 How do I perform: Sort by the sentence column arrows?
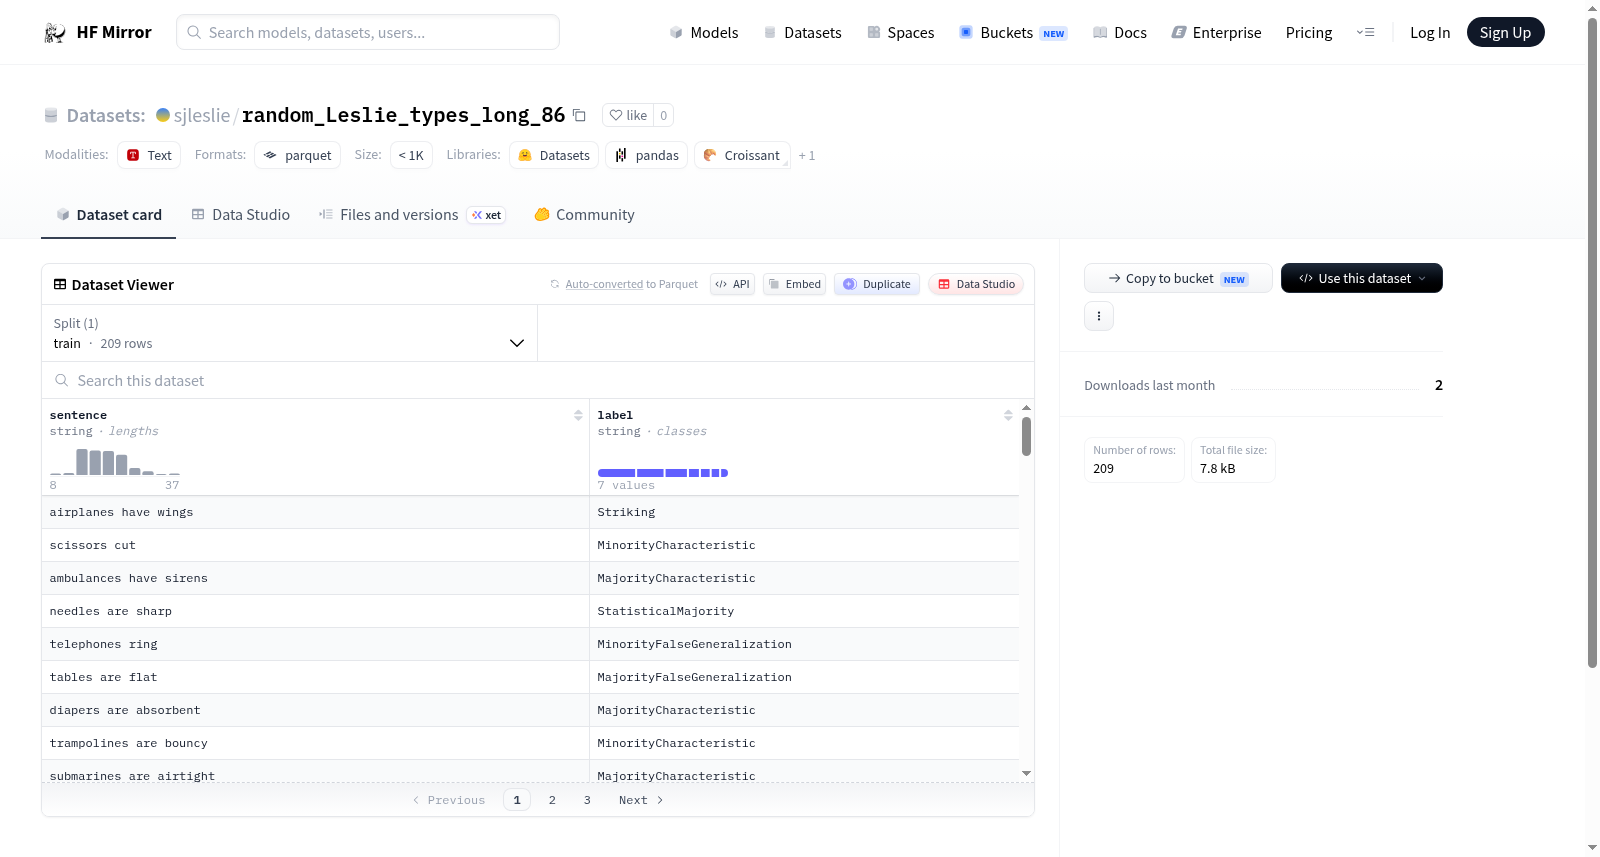(578, 415)
